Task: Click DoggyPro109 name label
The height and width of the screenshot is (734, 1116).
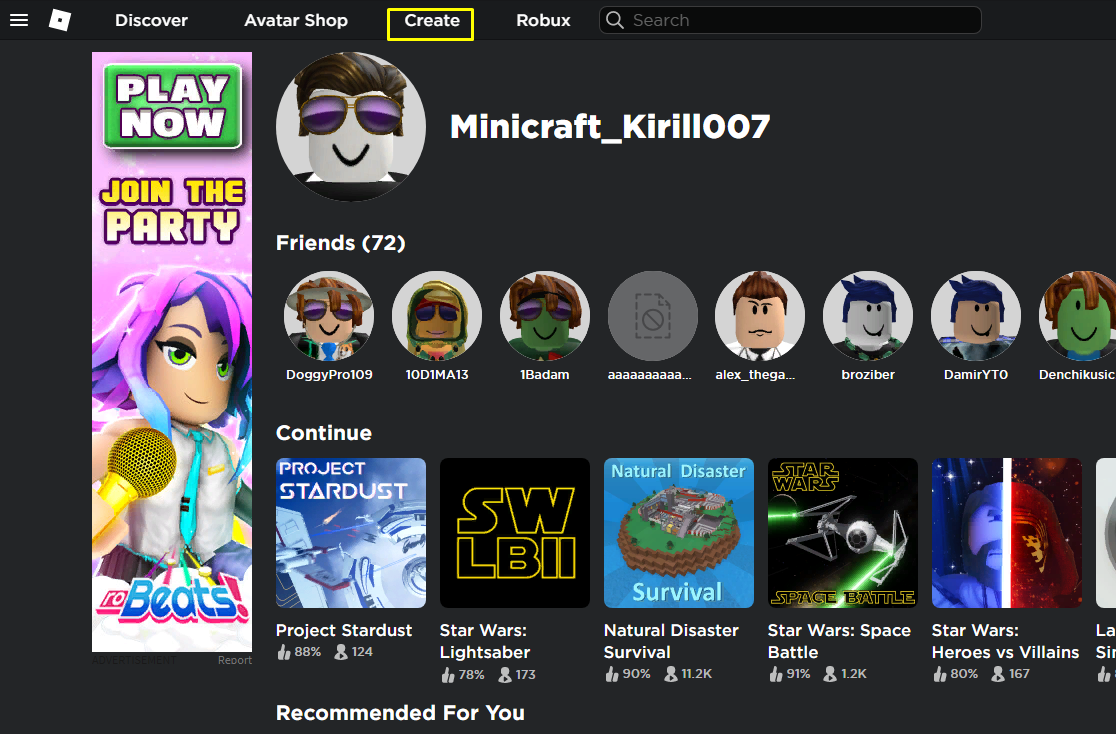Action: tap(329, 374)
